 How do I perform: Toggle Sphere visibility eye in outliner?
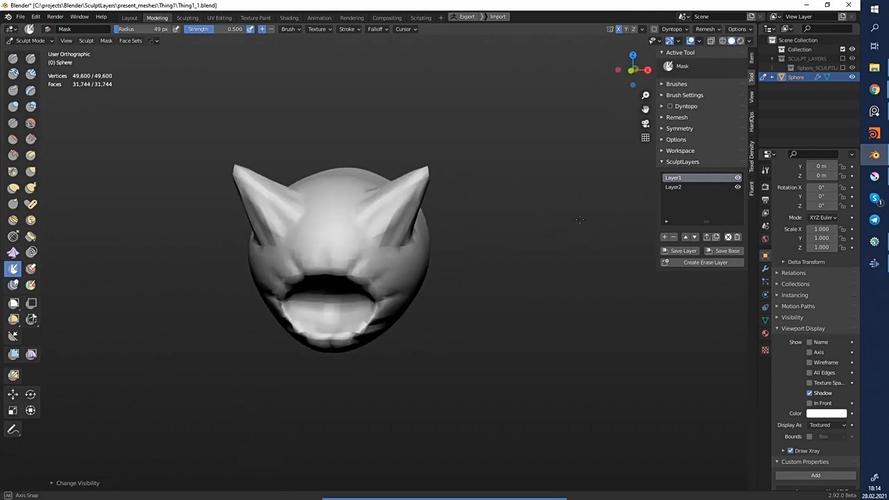coord(852,77)
